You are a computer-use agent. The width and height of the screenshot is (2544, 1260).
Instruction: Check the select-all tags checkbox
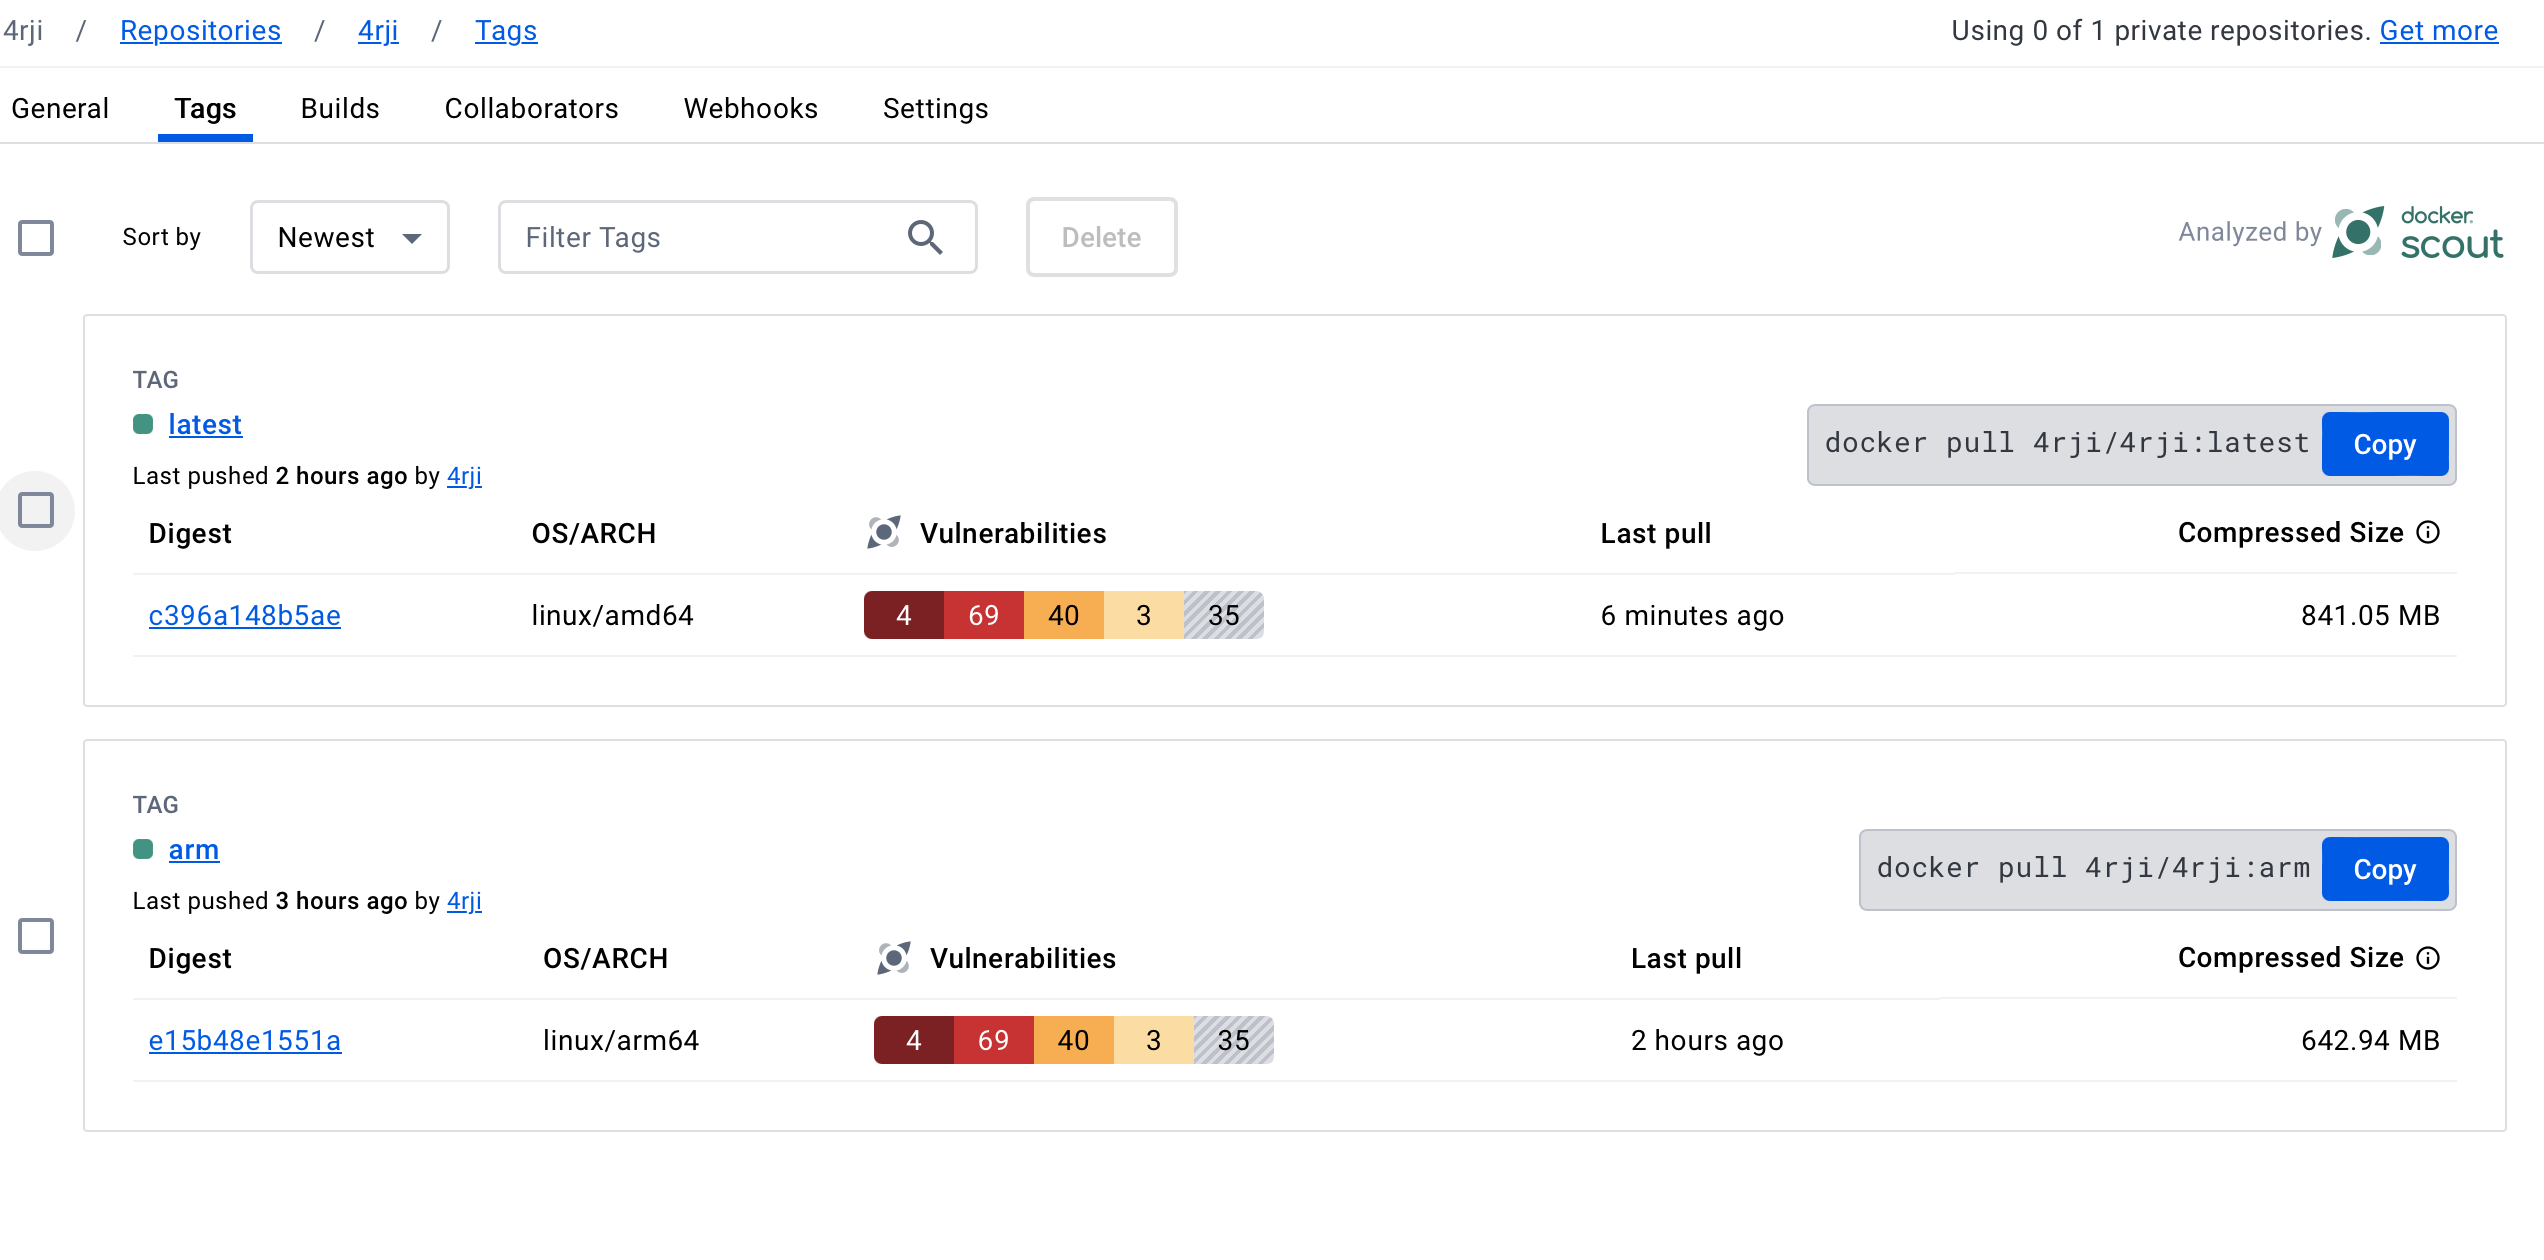point(36,238)
